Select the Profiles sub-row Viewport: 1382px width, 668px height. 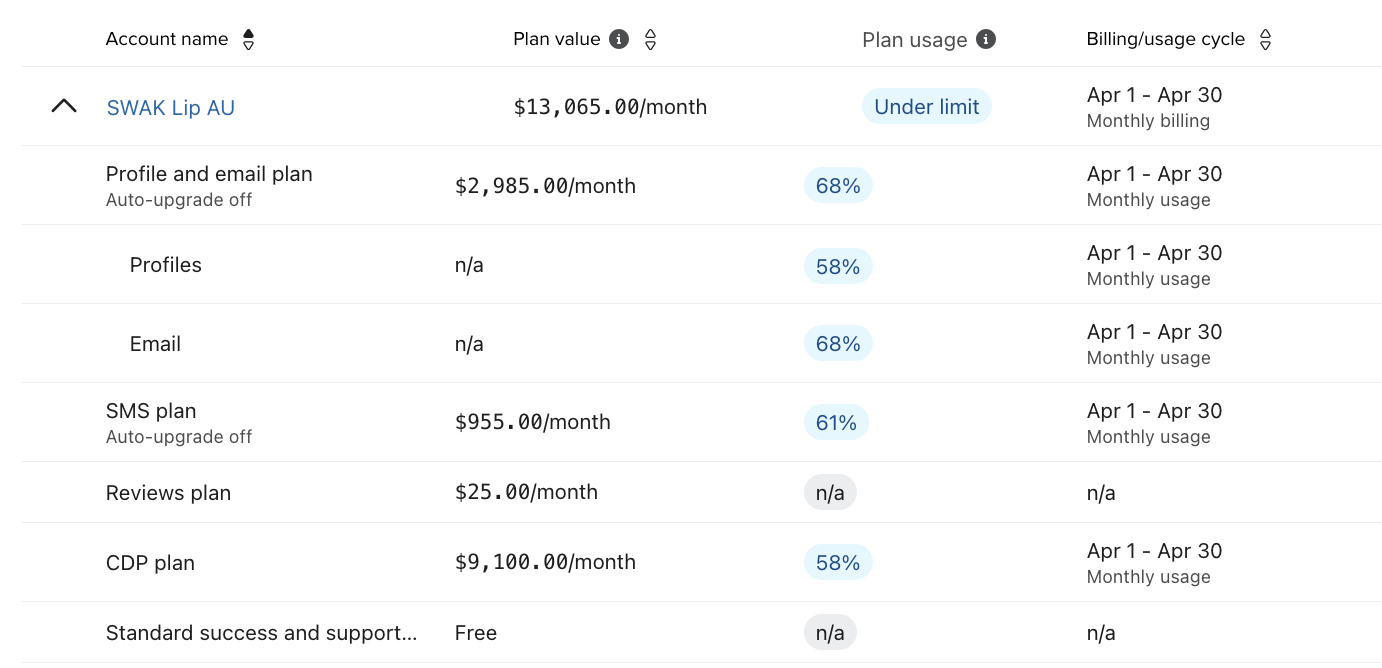pos(166,265)
